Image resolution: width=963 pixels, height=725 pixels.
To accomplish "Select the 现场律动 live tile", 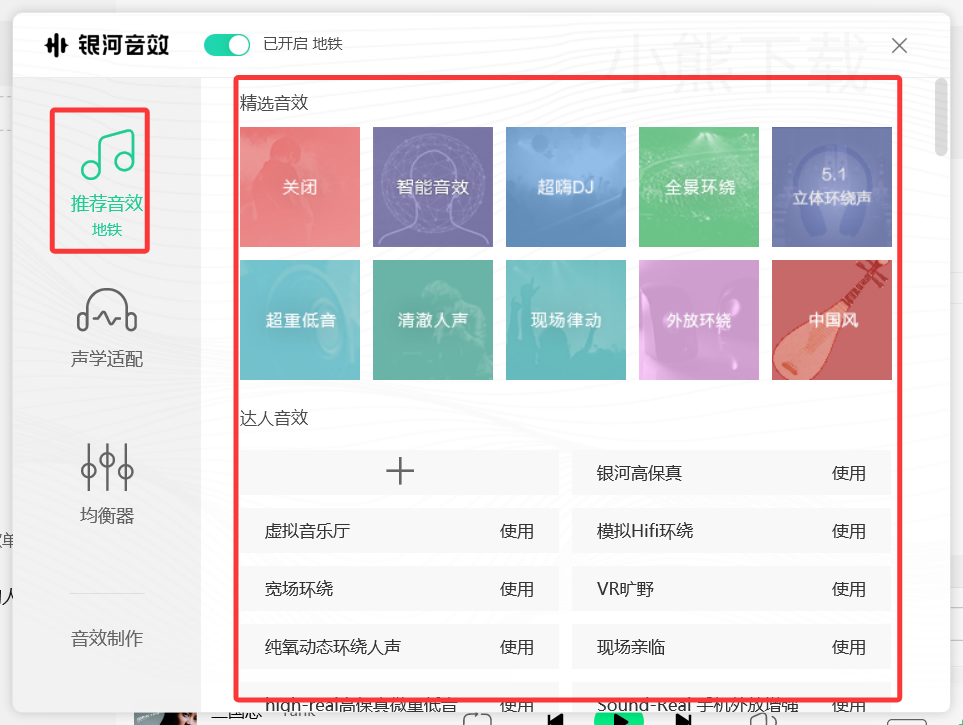I will (x=566, y=320).
